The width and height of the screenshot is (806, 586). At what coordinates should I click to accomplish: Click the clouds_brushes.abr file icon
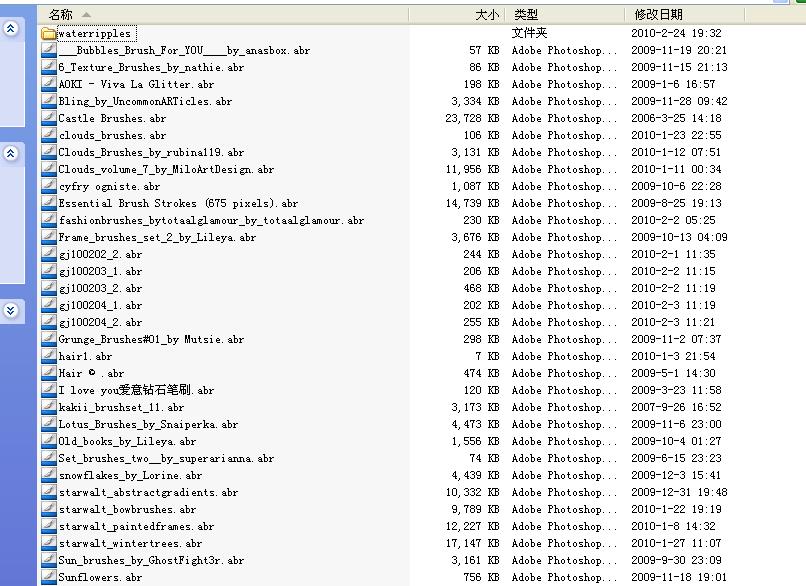49,135
